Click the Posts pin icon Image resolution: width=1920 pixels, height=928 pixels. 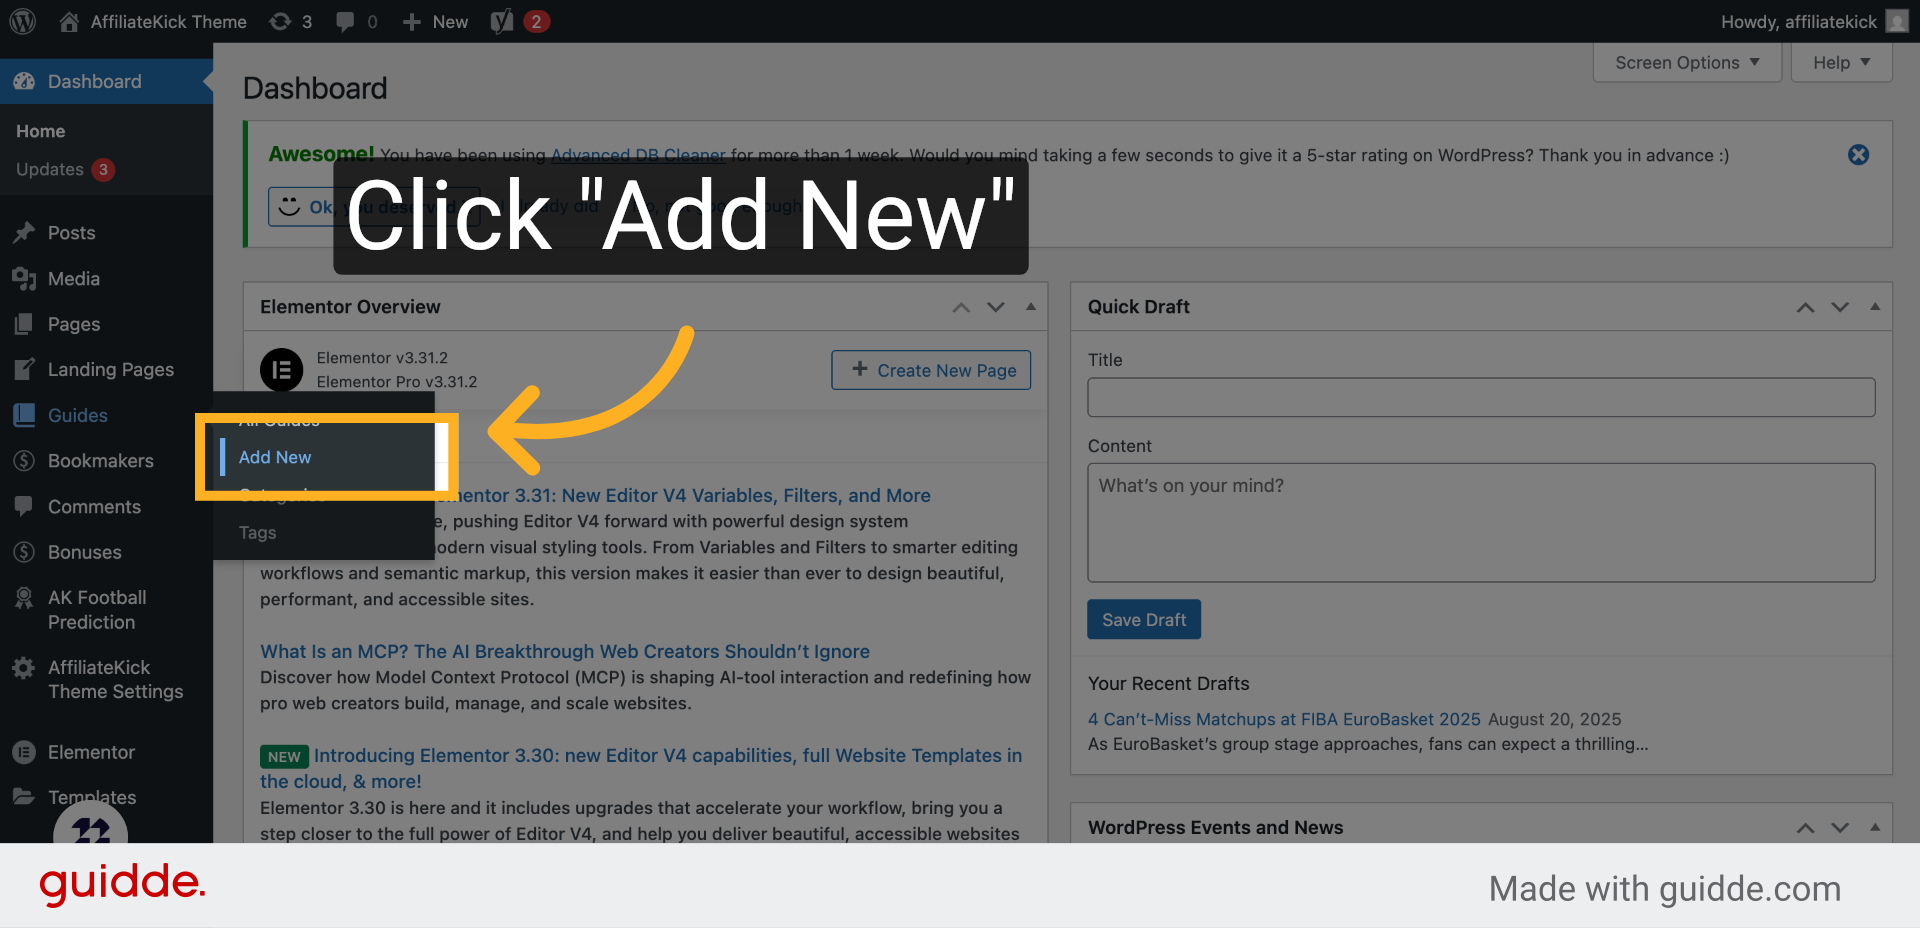pyautogui.click(x=24, y=233)
